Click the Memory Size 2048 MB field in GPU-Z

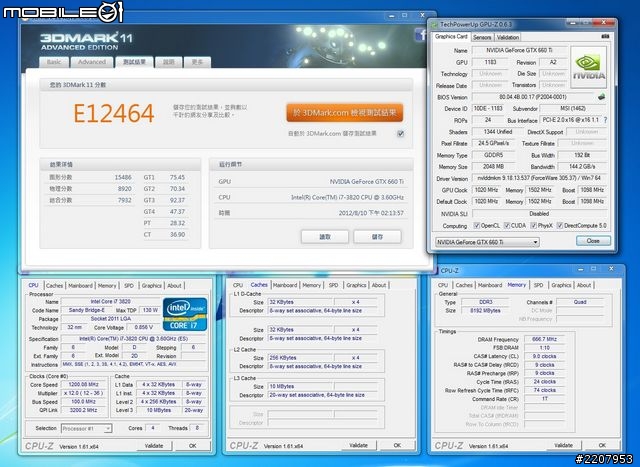click(493, 167)
